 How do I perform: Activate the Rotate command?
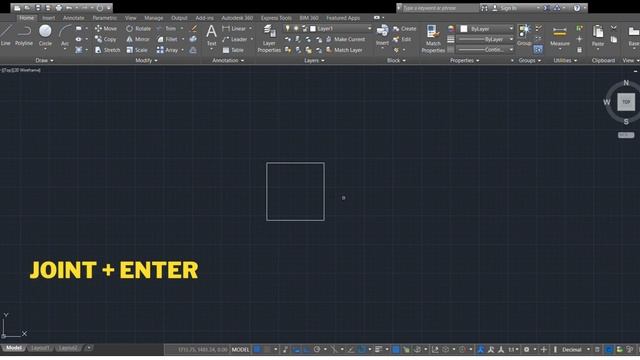click(139, 29)
